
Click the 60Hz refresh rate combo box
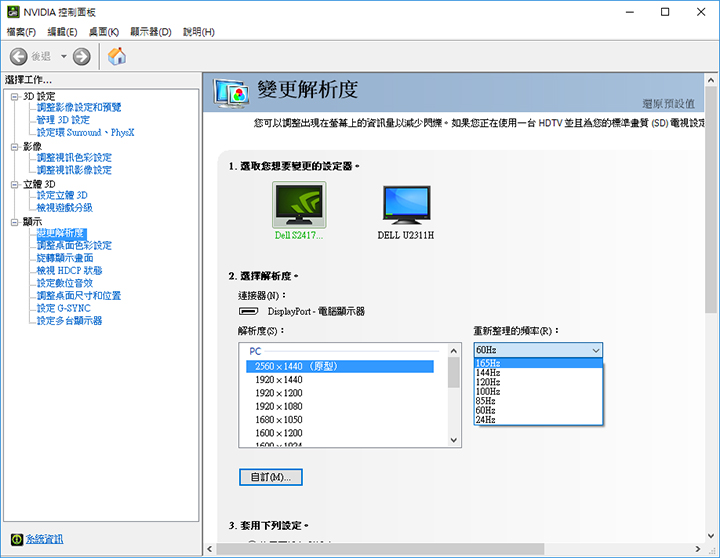click(x=538, y=350)
